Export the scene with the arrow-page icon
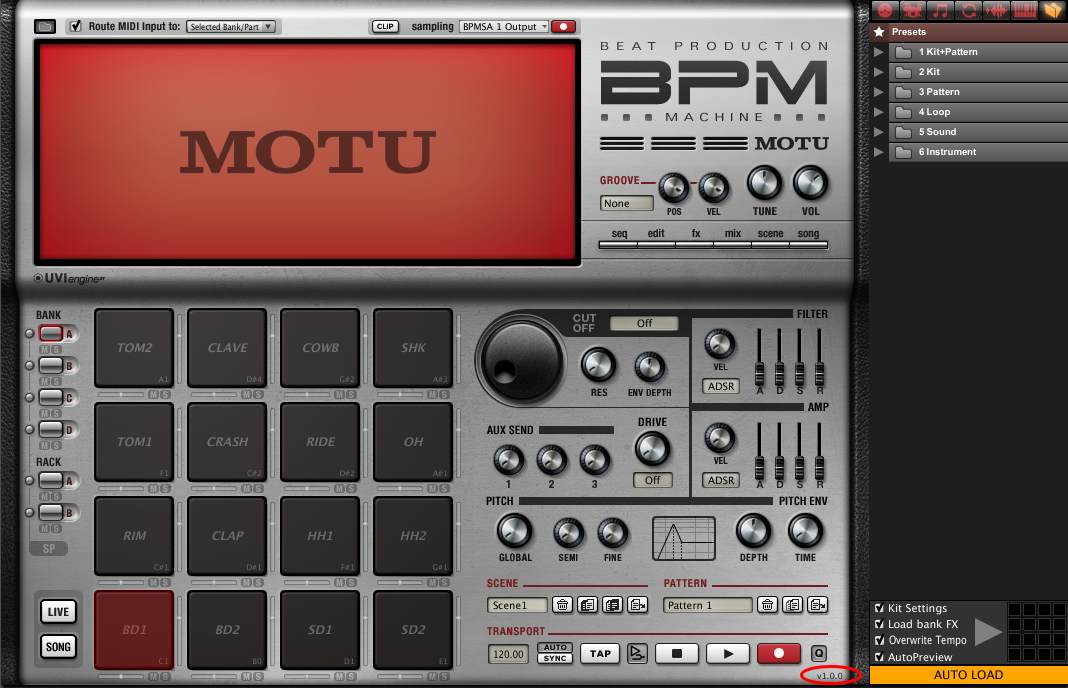The image size is (1068, 688). pyautogui.click(x=638, y=605)
